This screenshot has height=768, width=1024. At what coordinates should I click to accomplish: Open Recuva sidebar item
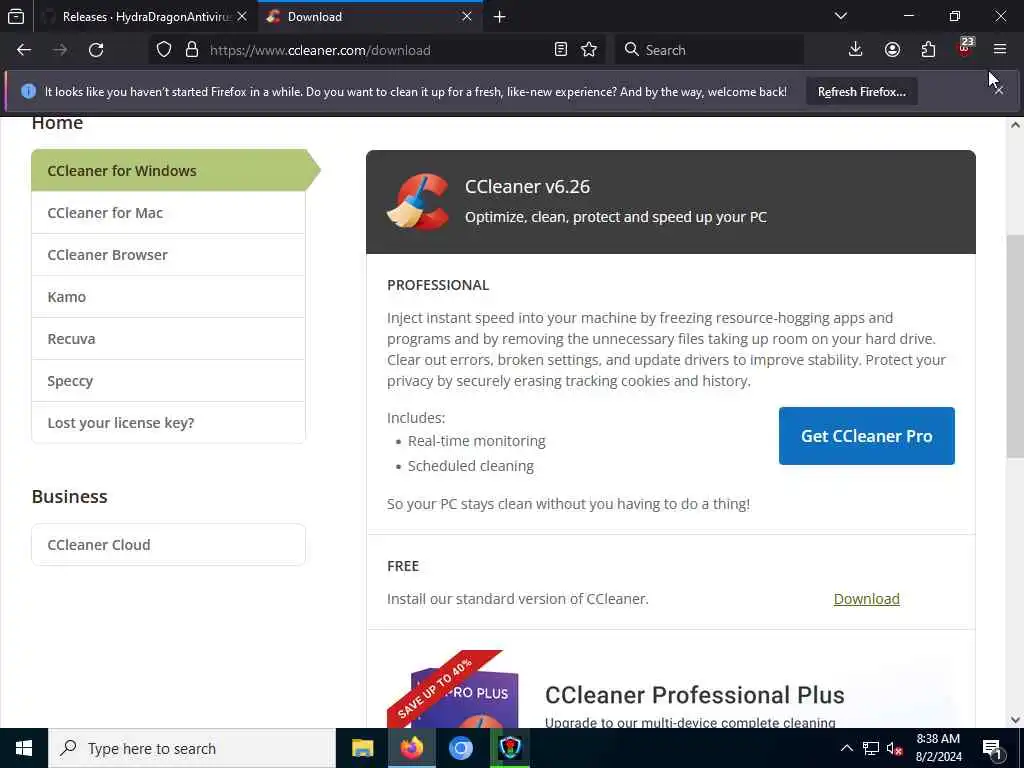(168, 338)
